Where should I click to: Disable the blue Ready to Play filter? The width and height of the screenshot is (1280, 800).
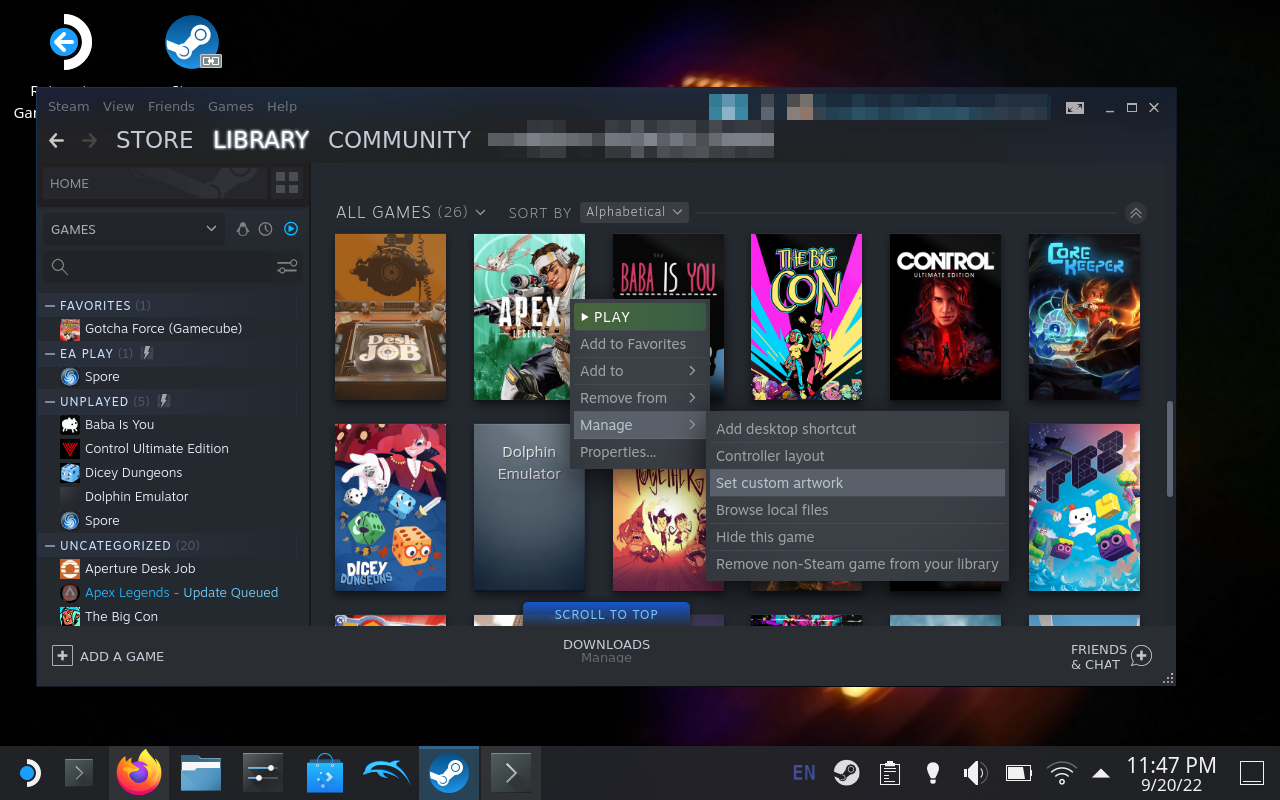[291, 228]
